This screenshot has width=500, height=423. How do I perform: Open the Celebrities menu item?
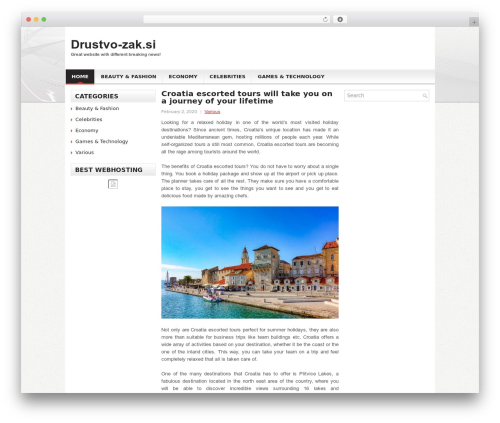coord(227,77)
